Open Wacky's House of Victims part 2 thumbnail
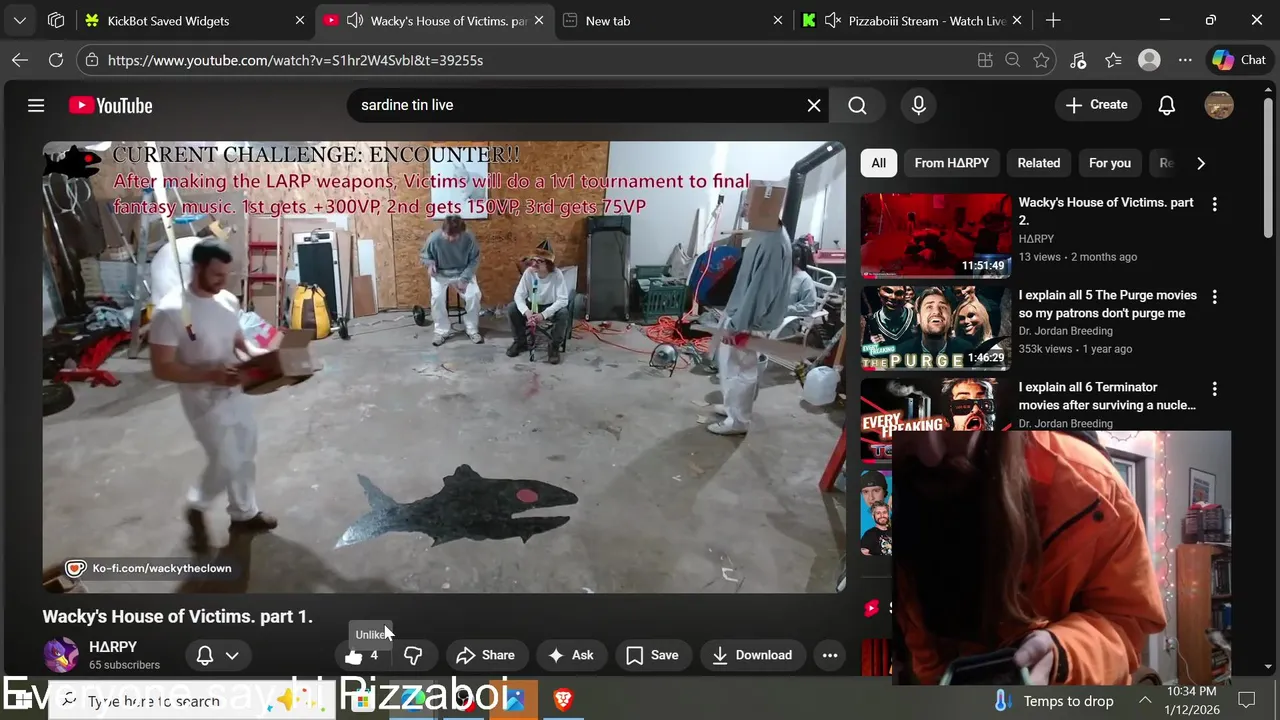The image size is (1280, 720). pos(936,236)
